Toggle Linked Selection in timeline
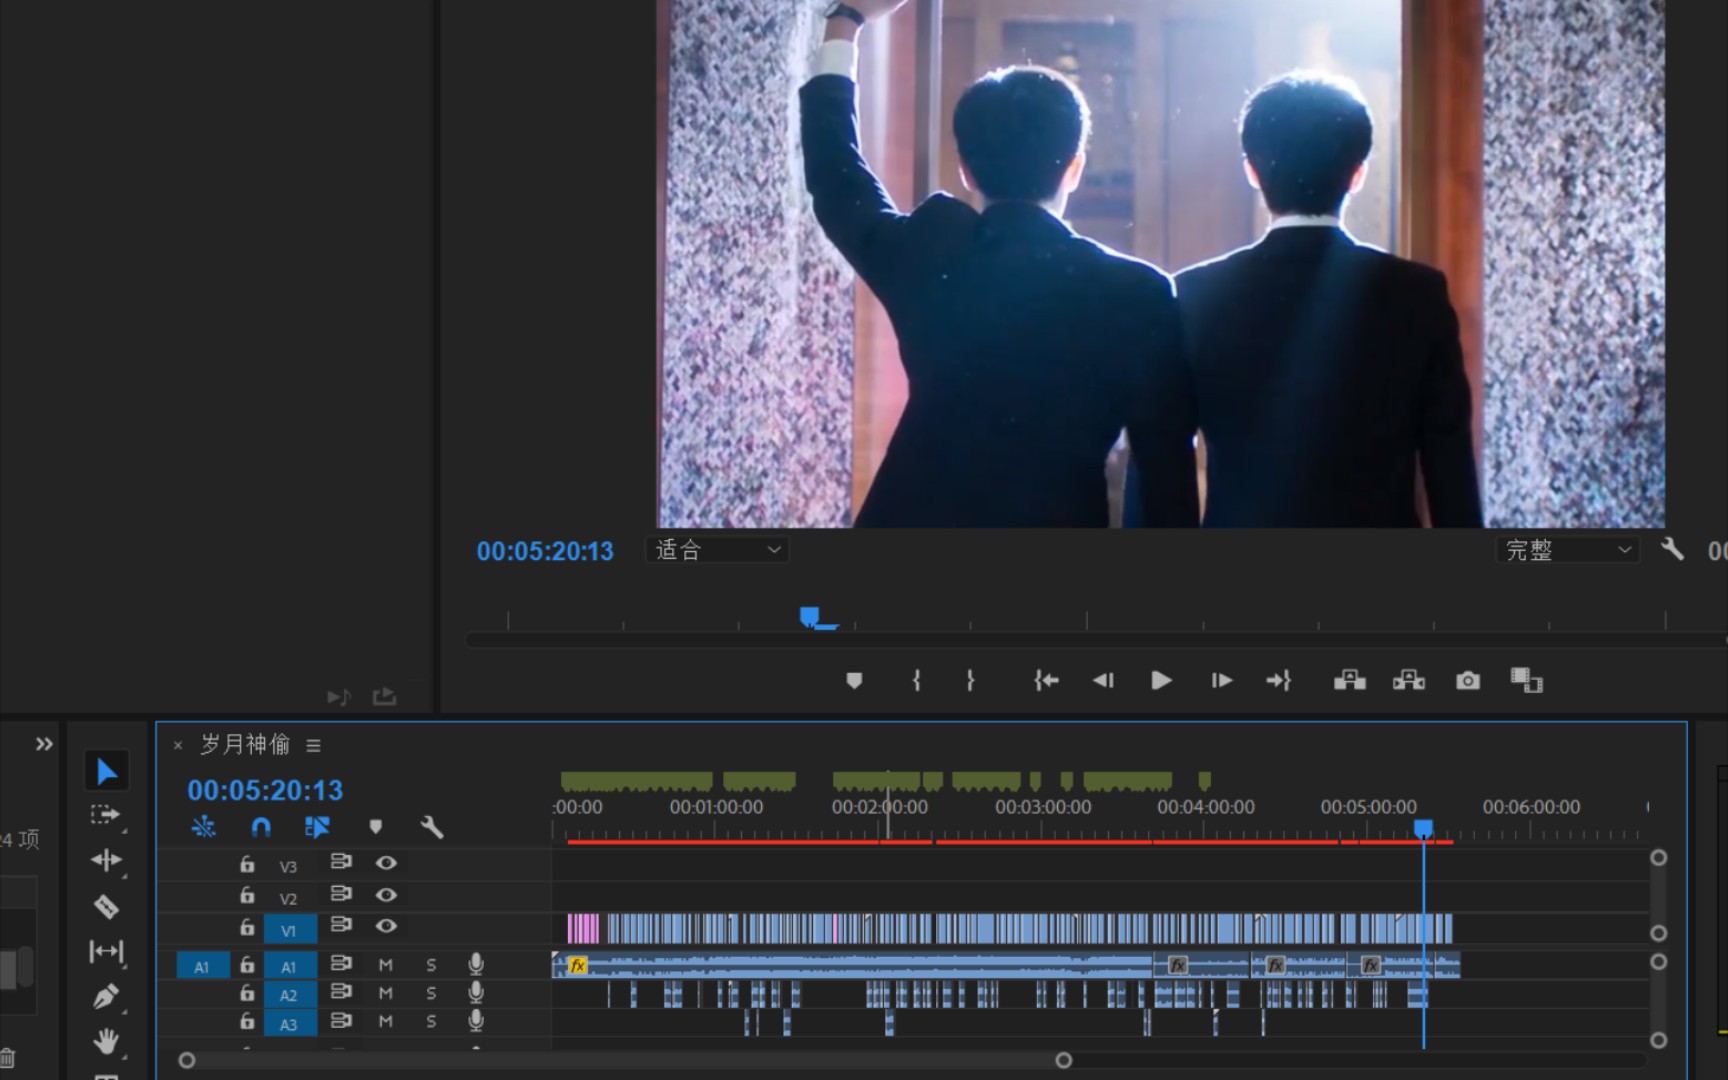 click(x=317, y=827)
